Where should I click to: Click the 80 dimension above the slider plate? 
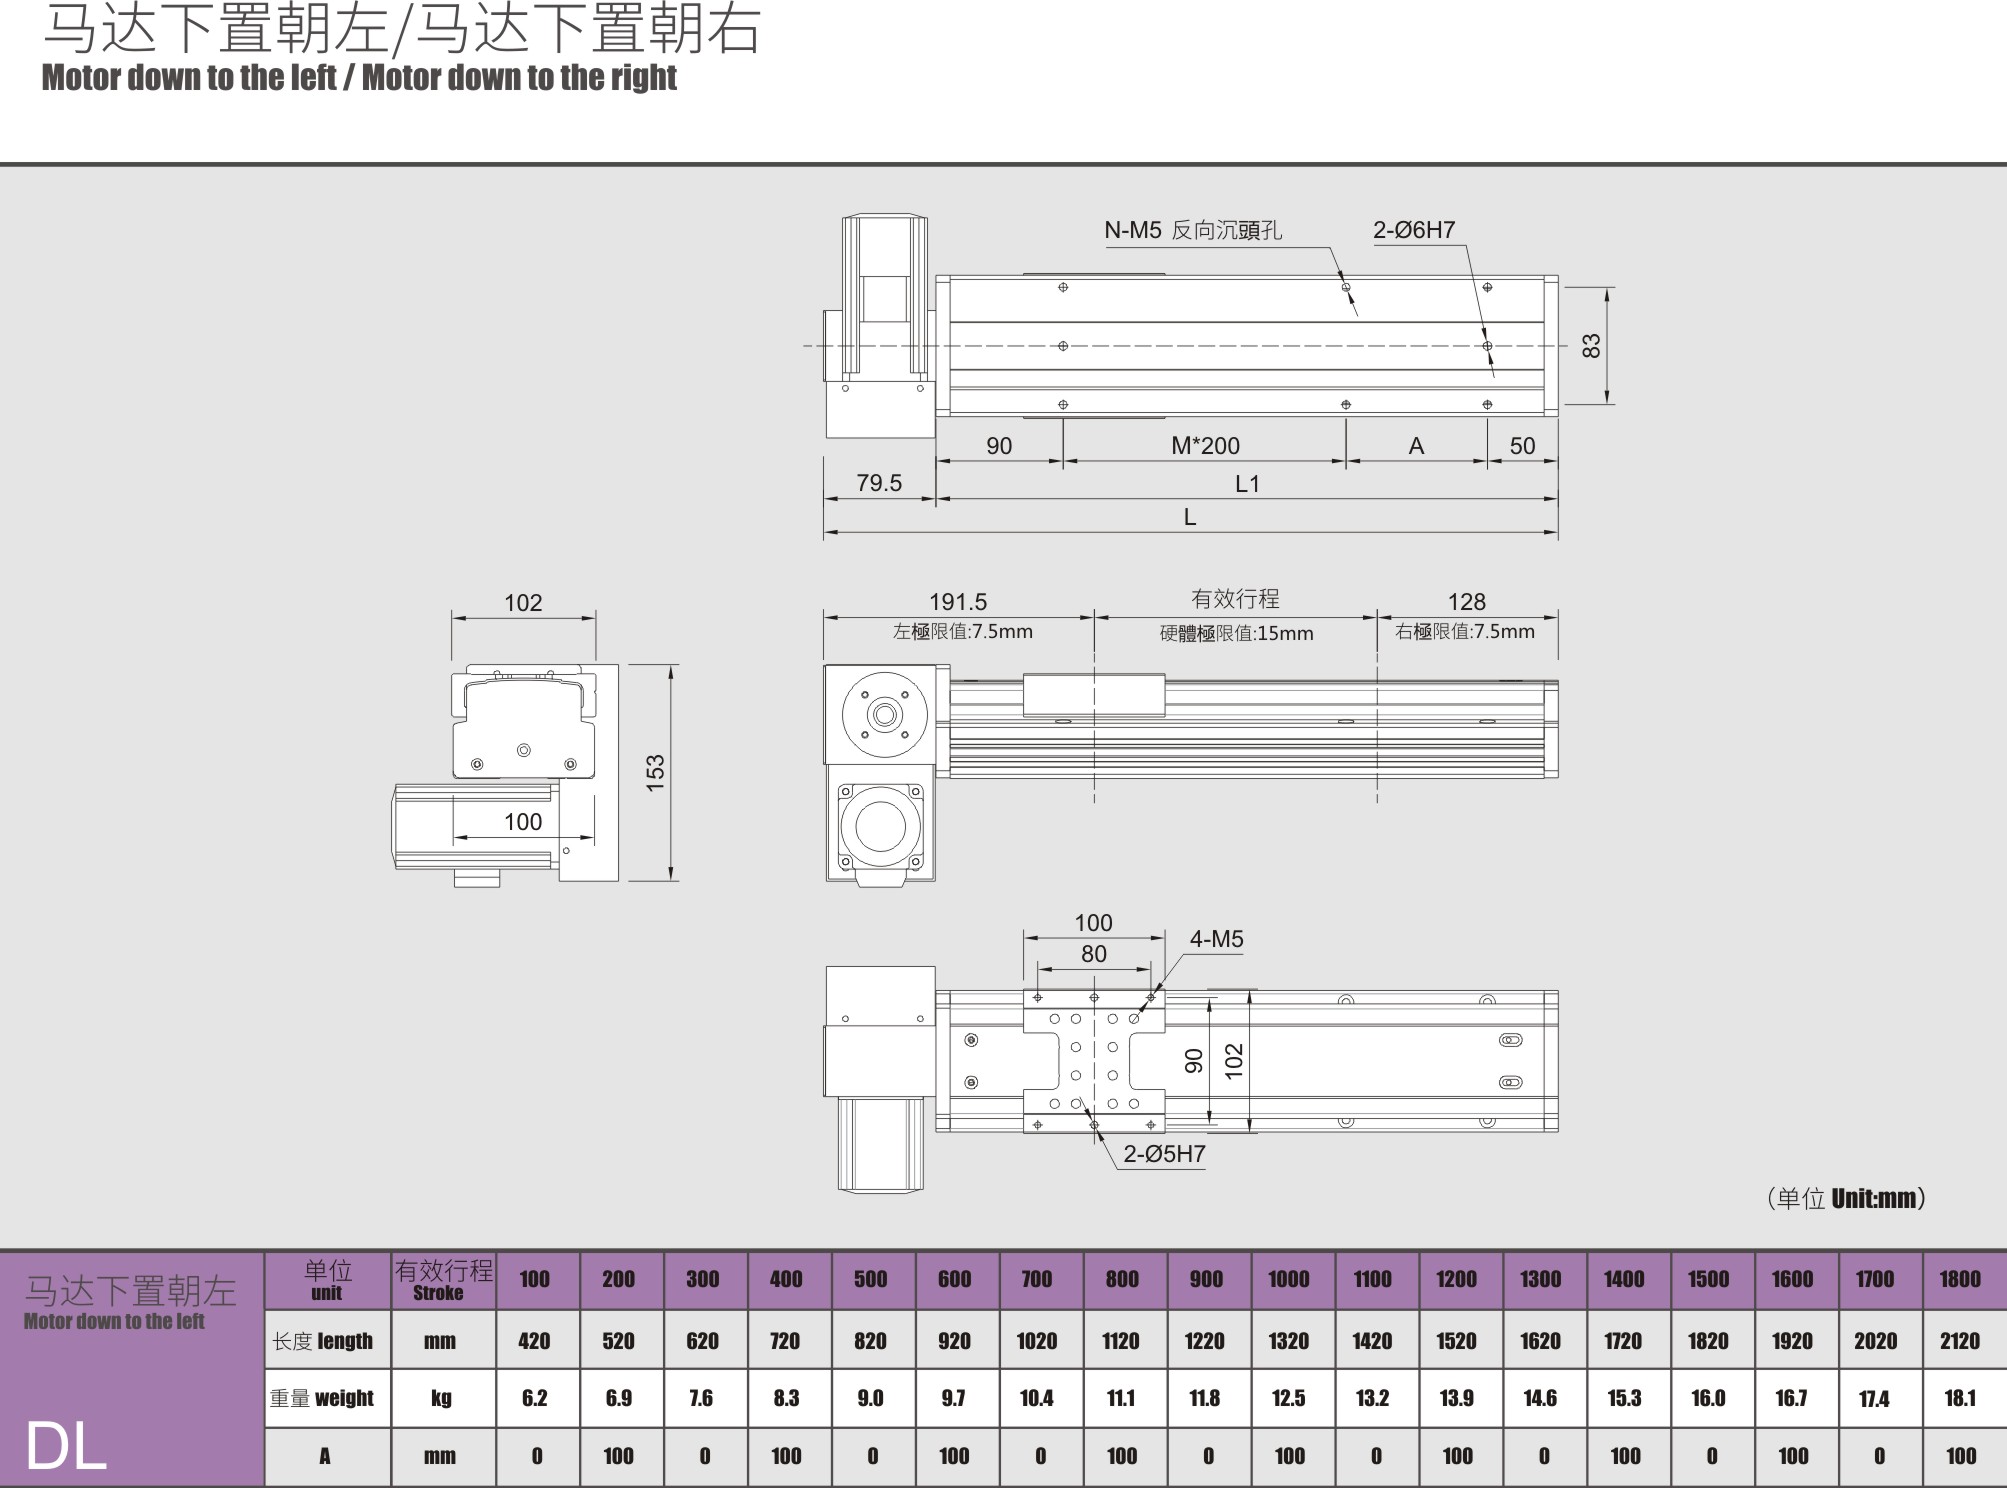point(1094,954)
